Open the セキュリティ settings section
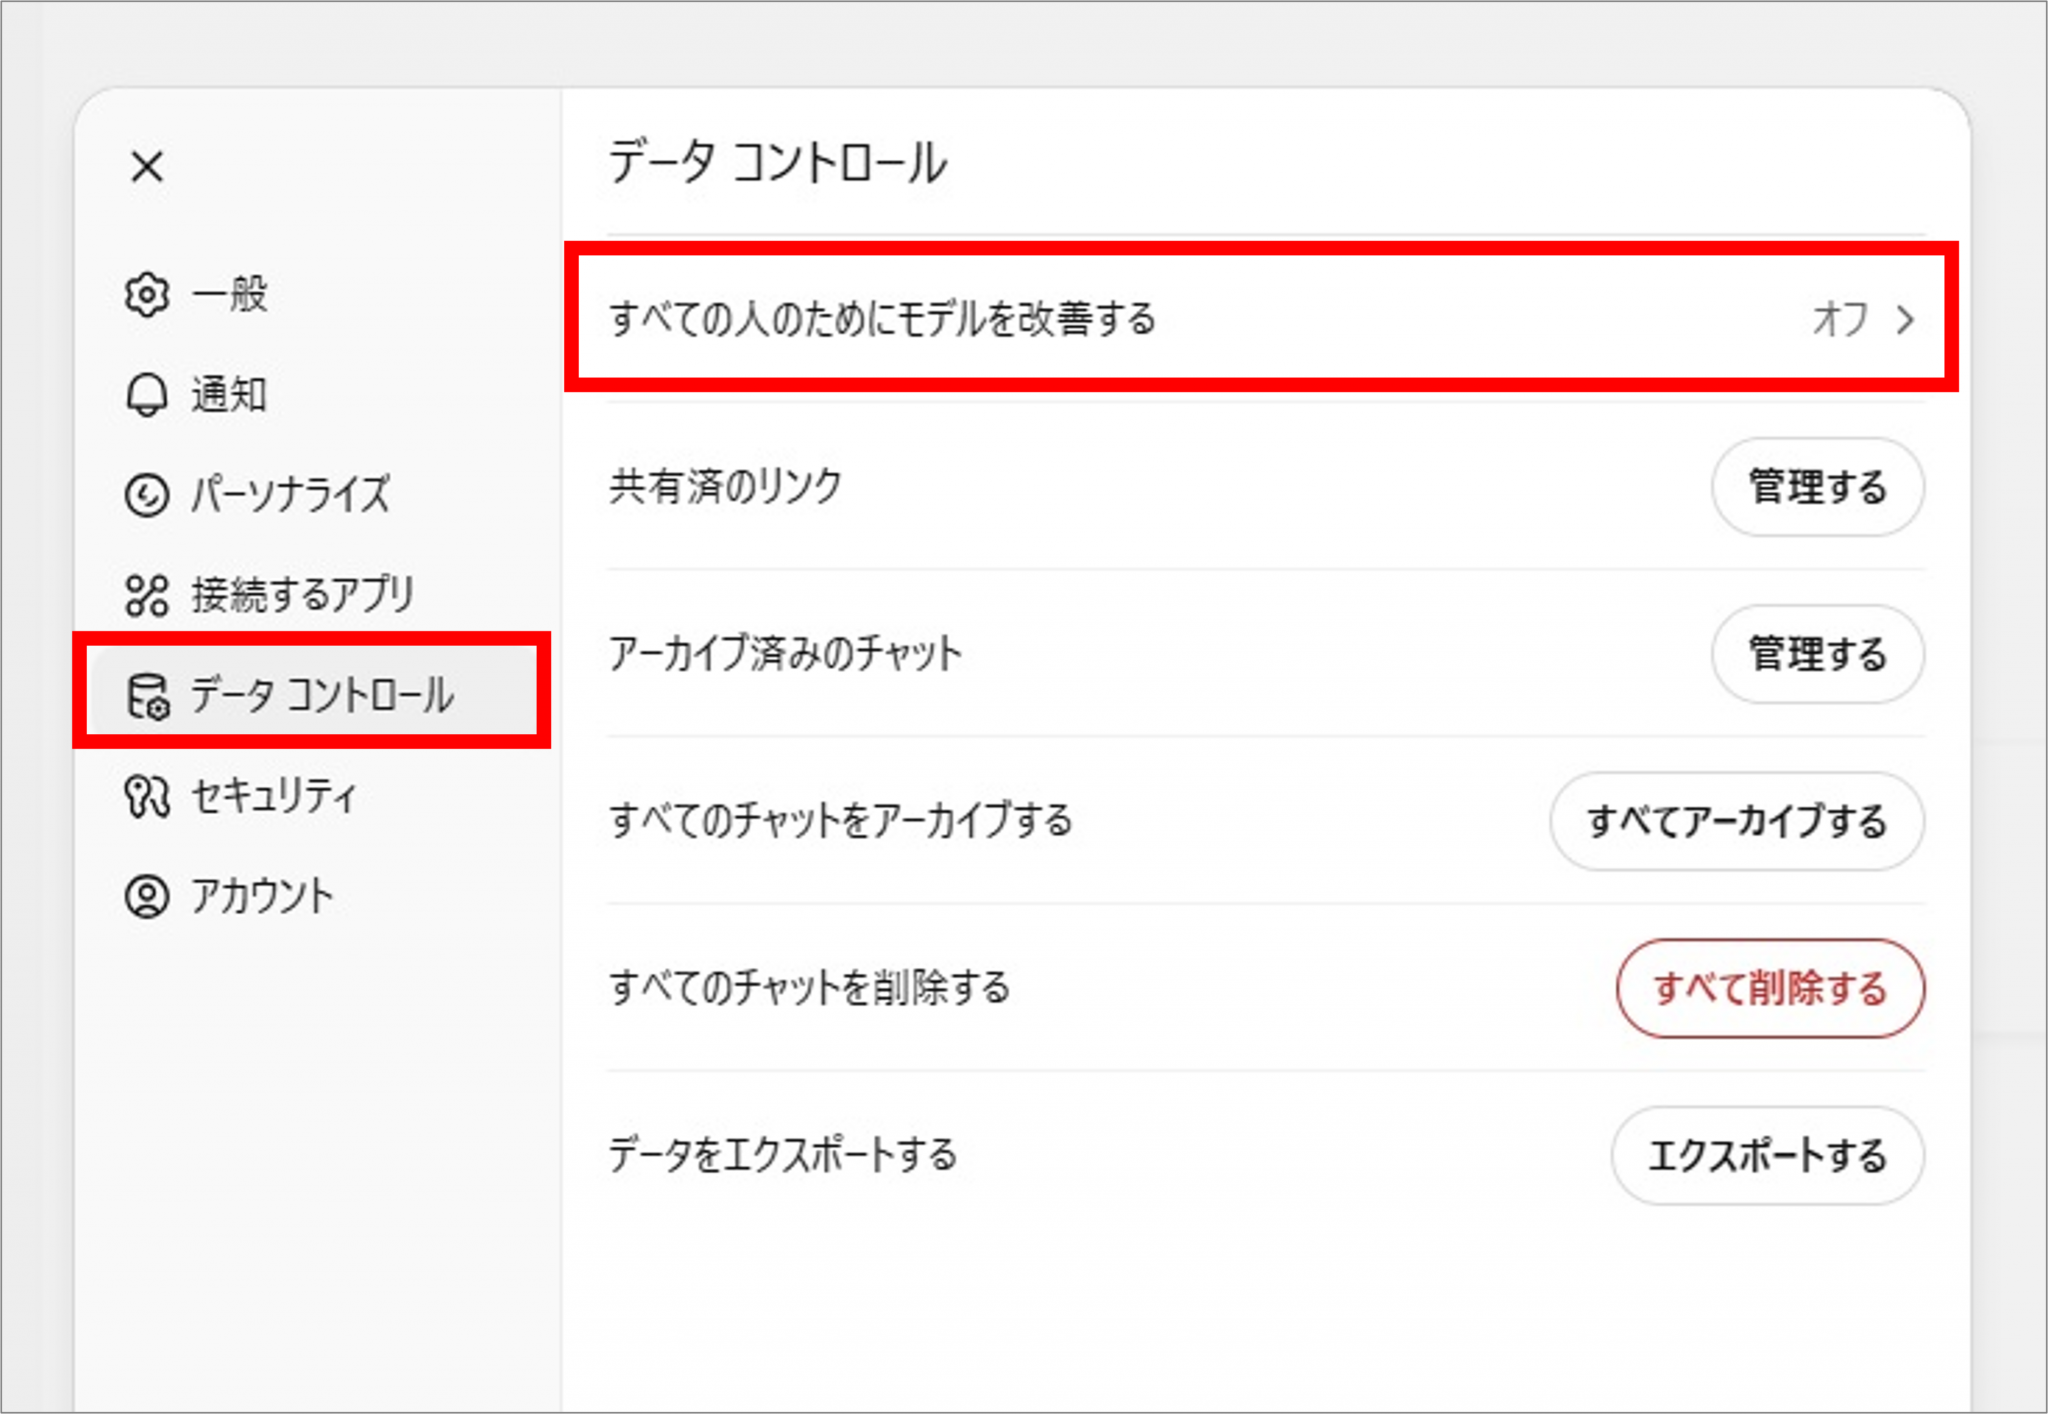This screenshot has height=1414, width=2048. [x=273, y=796]
